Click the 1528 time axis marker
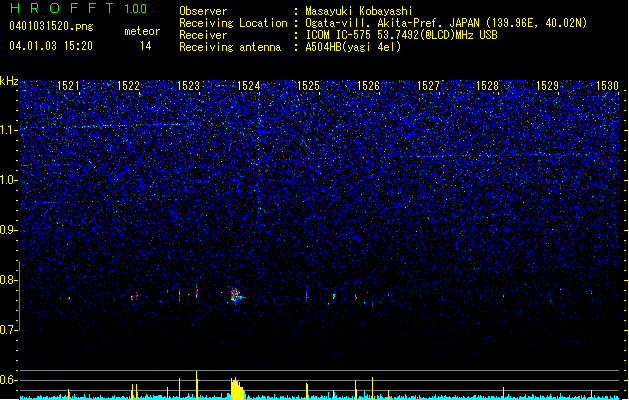The height and width of the screenshot is (400, 629). tap(487, 86)
